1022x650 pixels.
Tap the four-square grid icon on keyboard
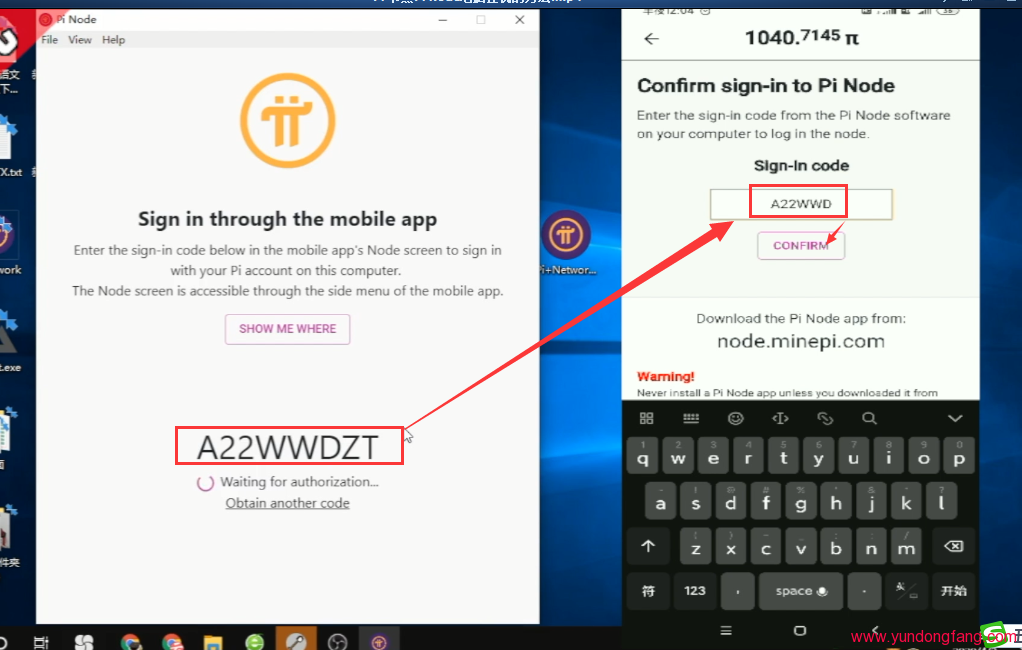646,418
